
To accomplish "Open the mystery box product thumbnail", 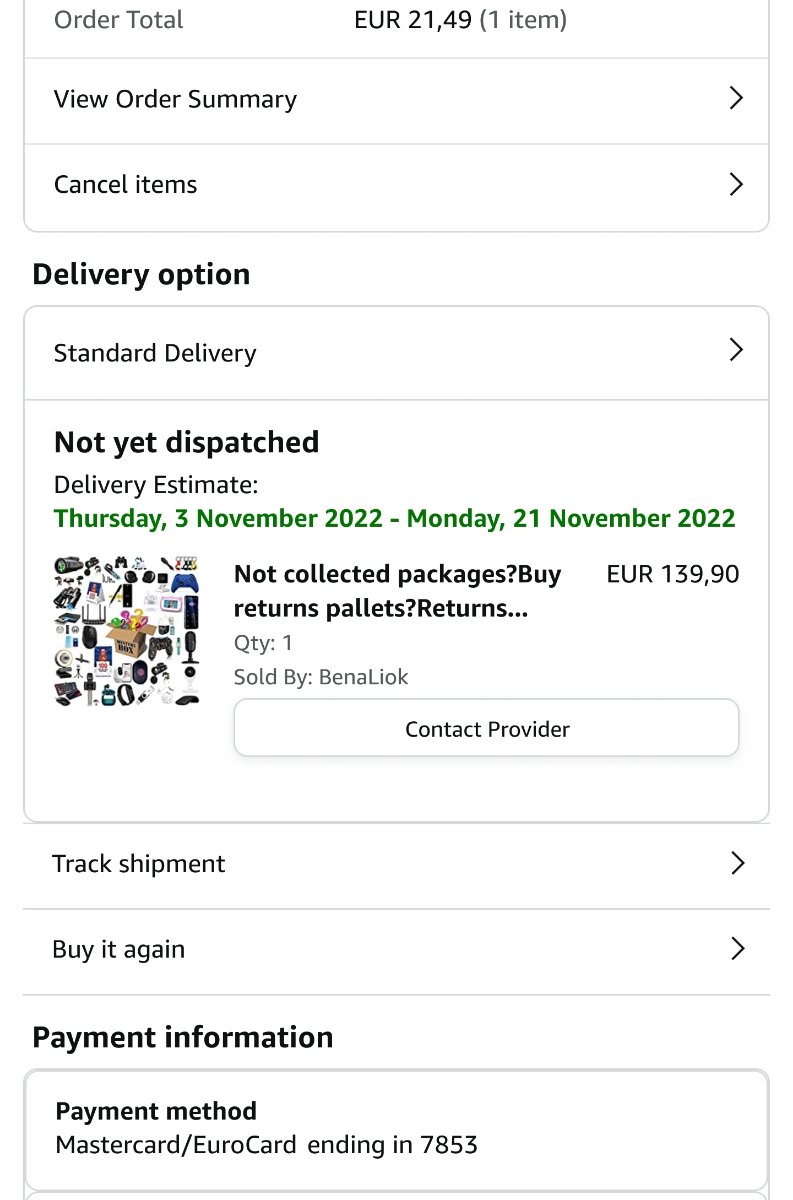I will point(126,629).
